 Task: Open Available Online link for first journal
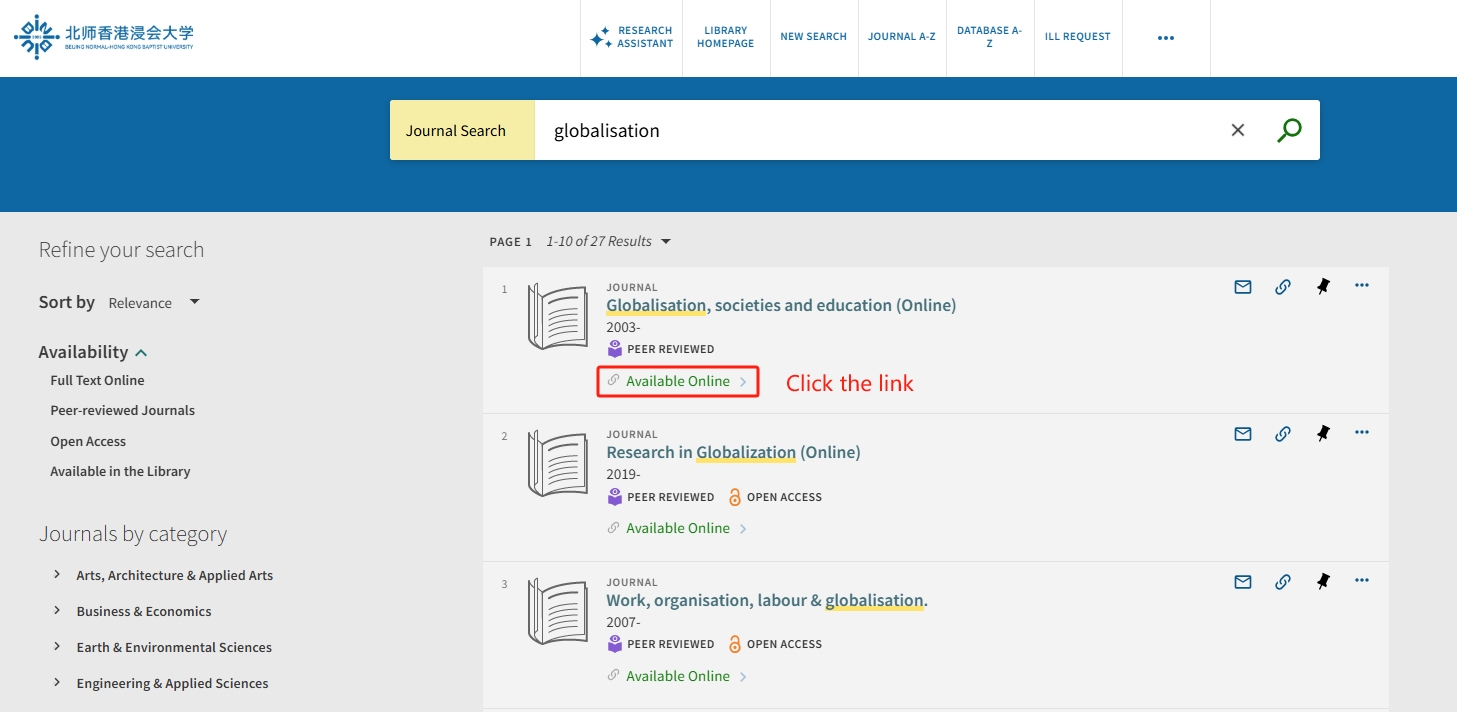[677, 381]
